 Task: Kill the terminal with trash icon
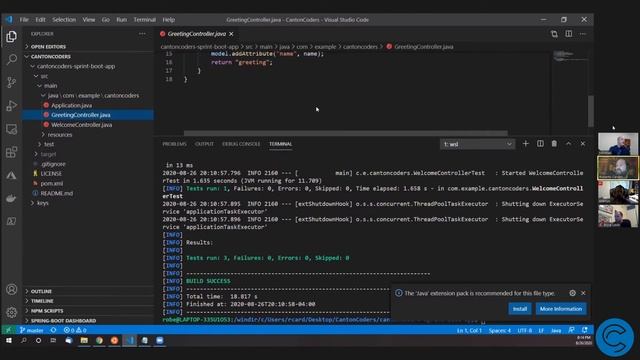tap(554, 144)
